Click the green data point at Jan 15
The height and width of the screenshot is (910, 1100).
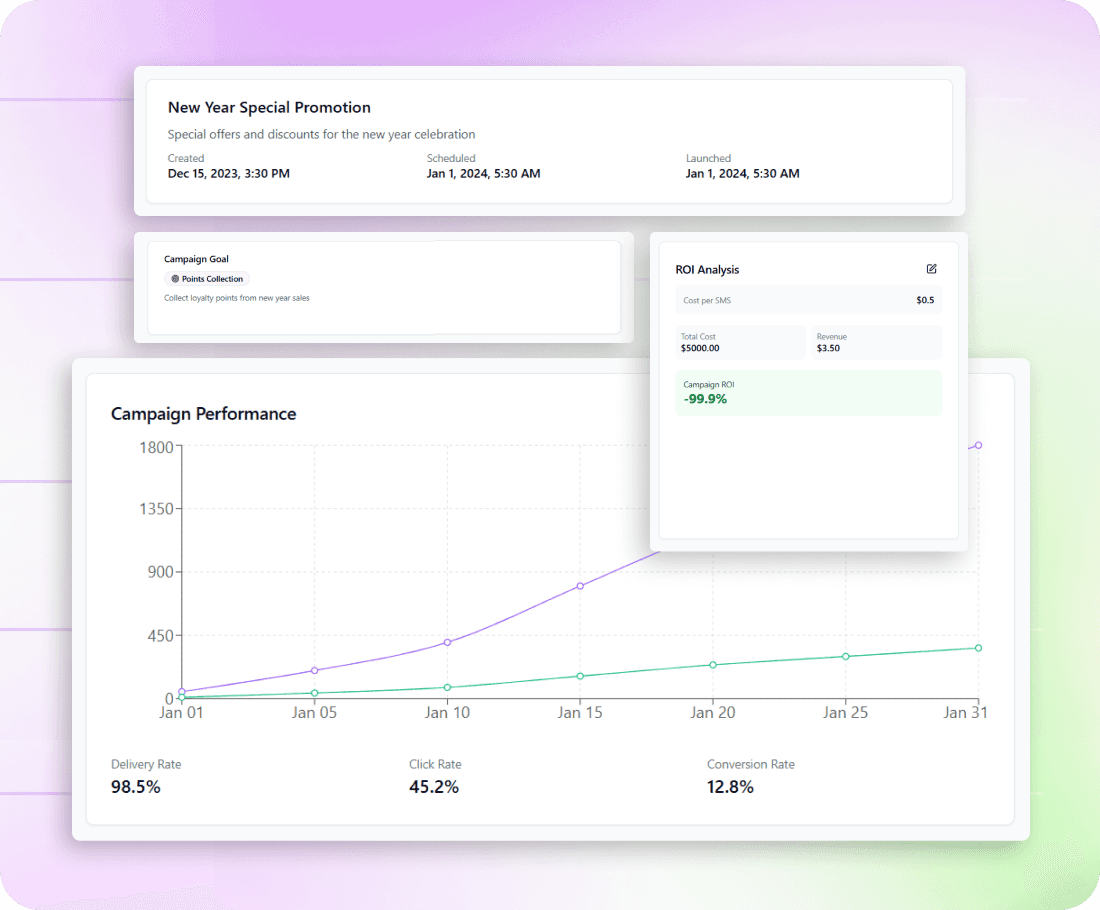click(580, 676)
